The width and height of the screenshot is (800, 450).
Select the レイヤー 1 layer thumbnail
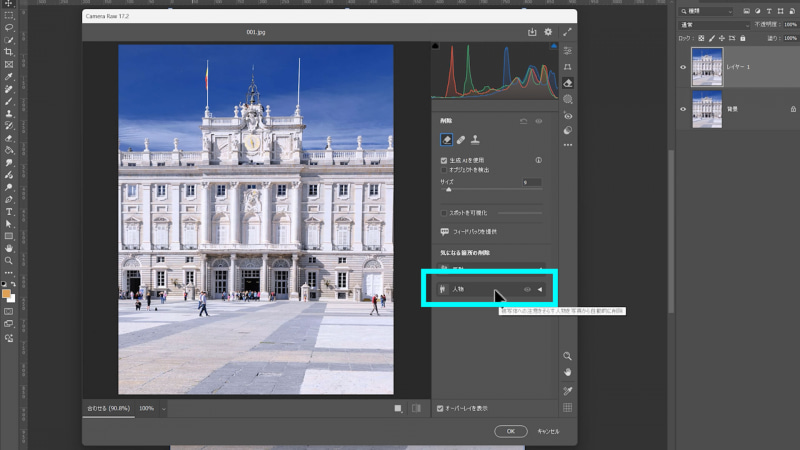click(x=707, y=67)
